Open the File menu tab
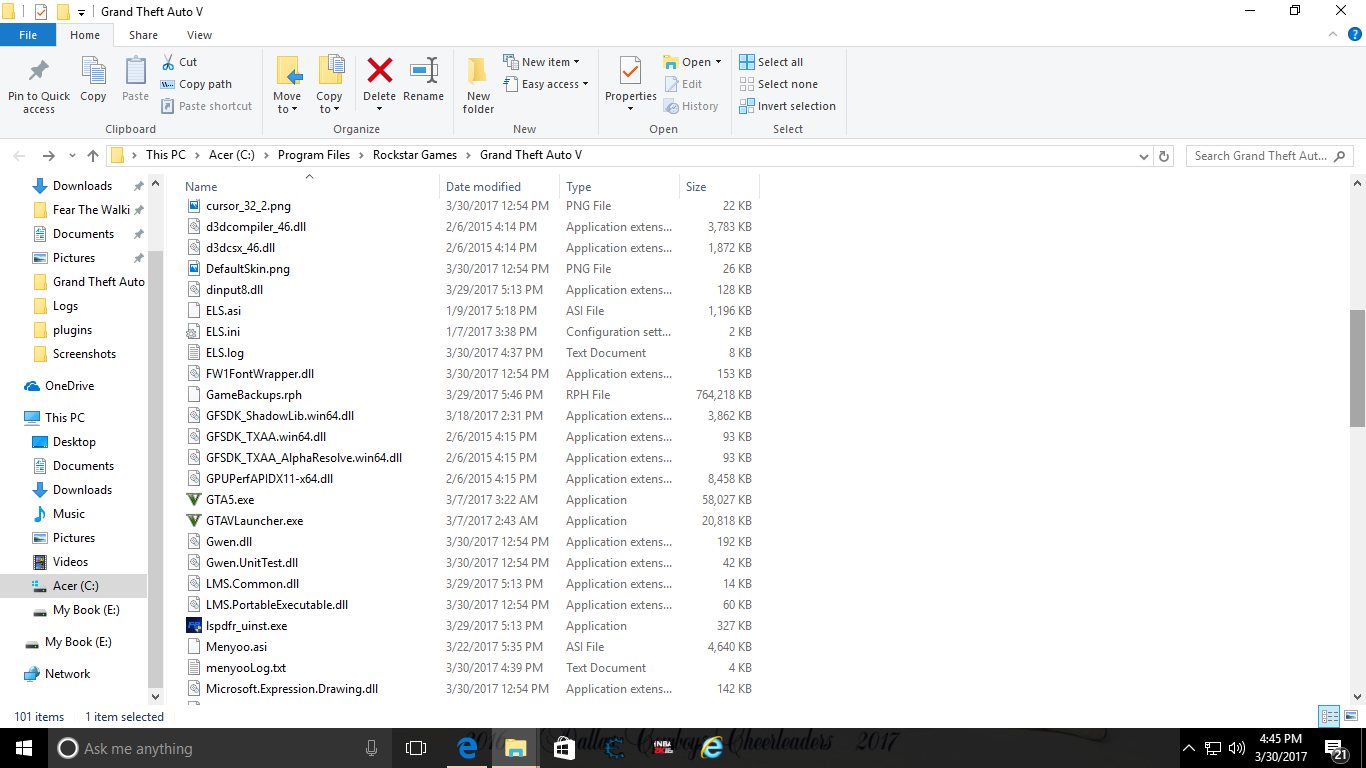 click(x=28, y=35)
